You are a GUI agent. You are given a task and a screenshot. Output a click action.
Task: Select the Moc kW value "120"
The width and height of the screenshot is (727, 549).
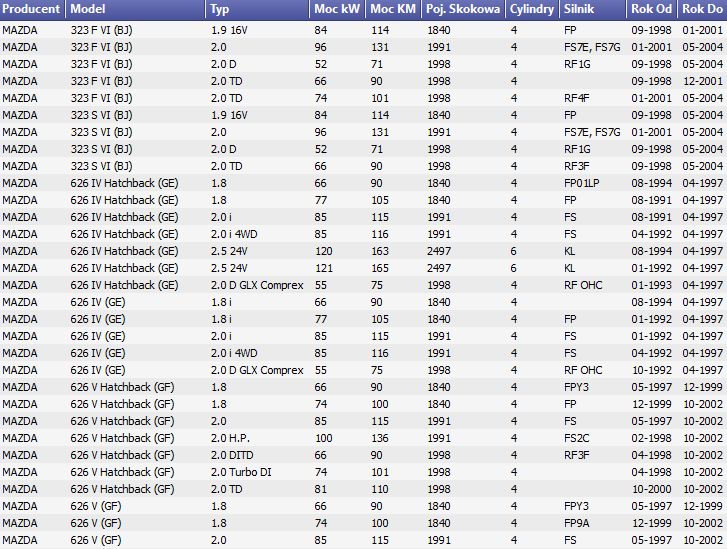pos(323,251)
